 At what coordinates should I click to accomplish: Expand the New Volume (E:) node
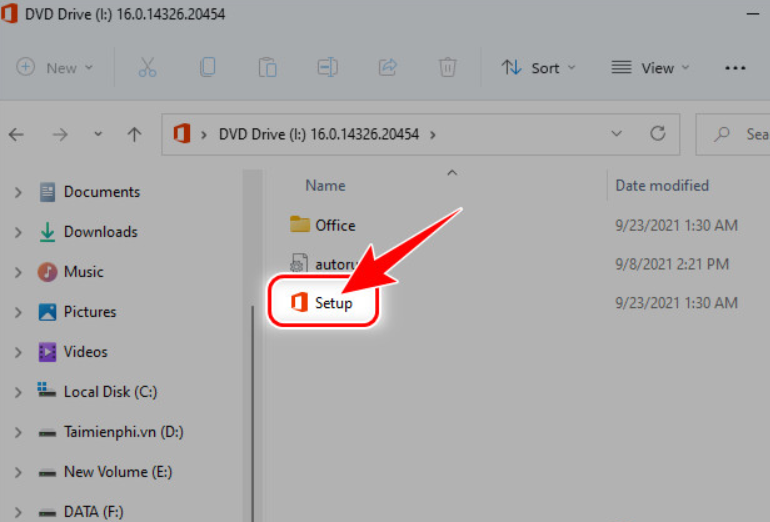(18, 472)
